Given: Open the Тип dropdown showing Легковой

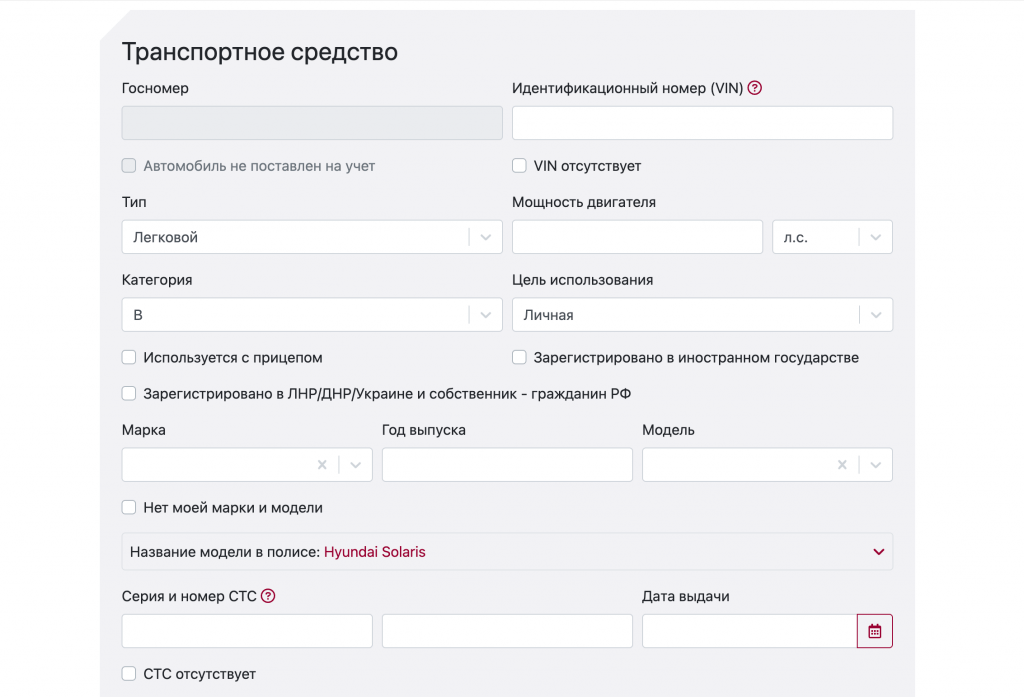Looking at the screenshot, I should click(485, 238).
